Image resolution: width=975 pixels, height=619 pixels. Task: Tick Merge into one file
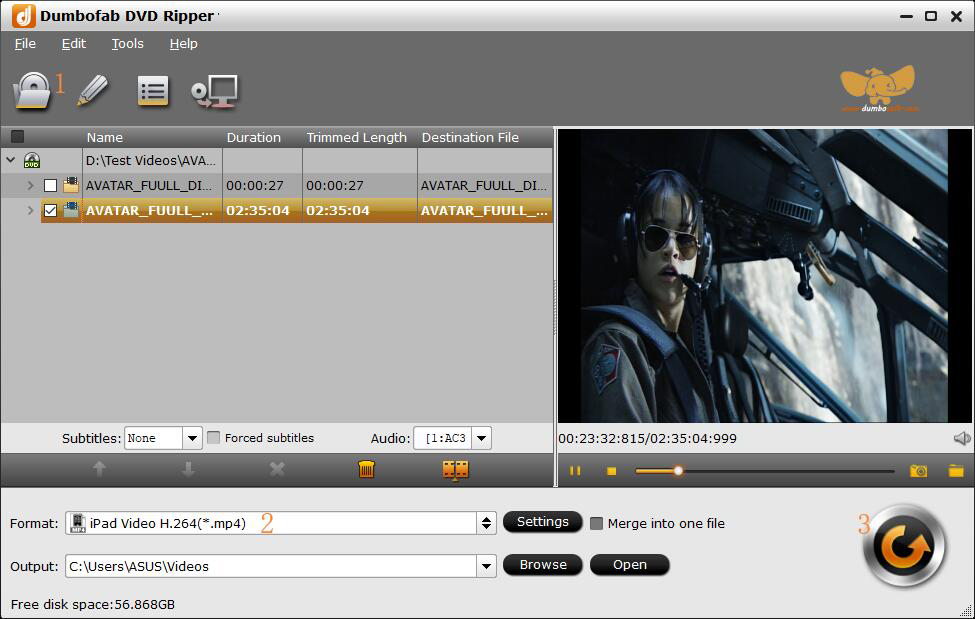597,523
